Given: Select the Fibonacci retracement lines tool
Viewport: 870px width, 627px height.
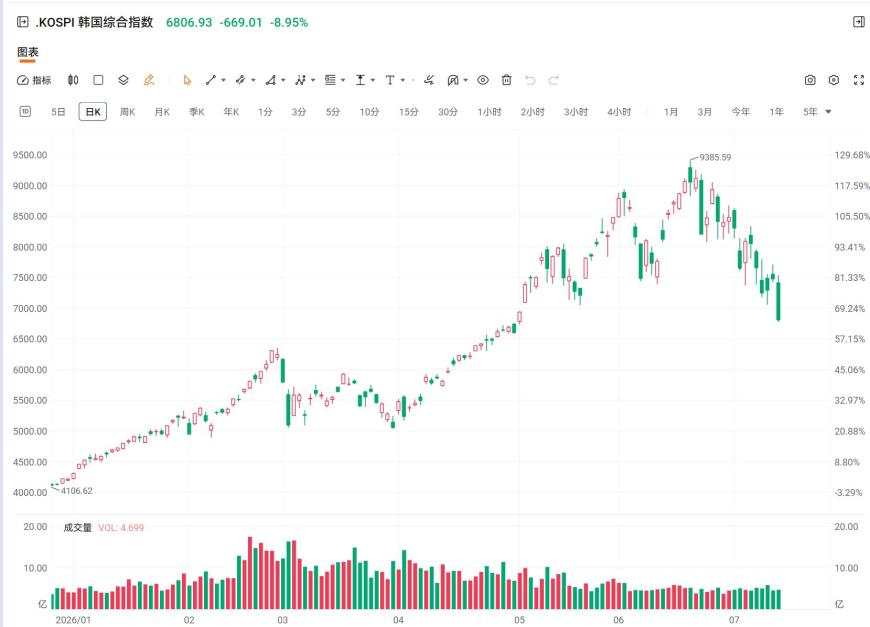Looking at the screenshot, I should click(330, 80).
